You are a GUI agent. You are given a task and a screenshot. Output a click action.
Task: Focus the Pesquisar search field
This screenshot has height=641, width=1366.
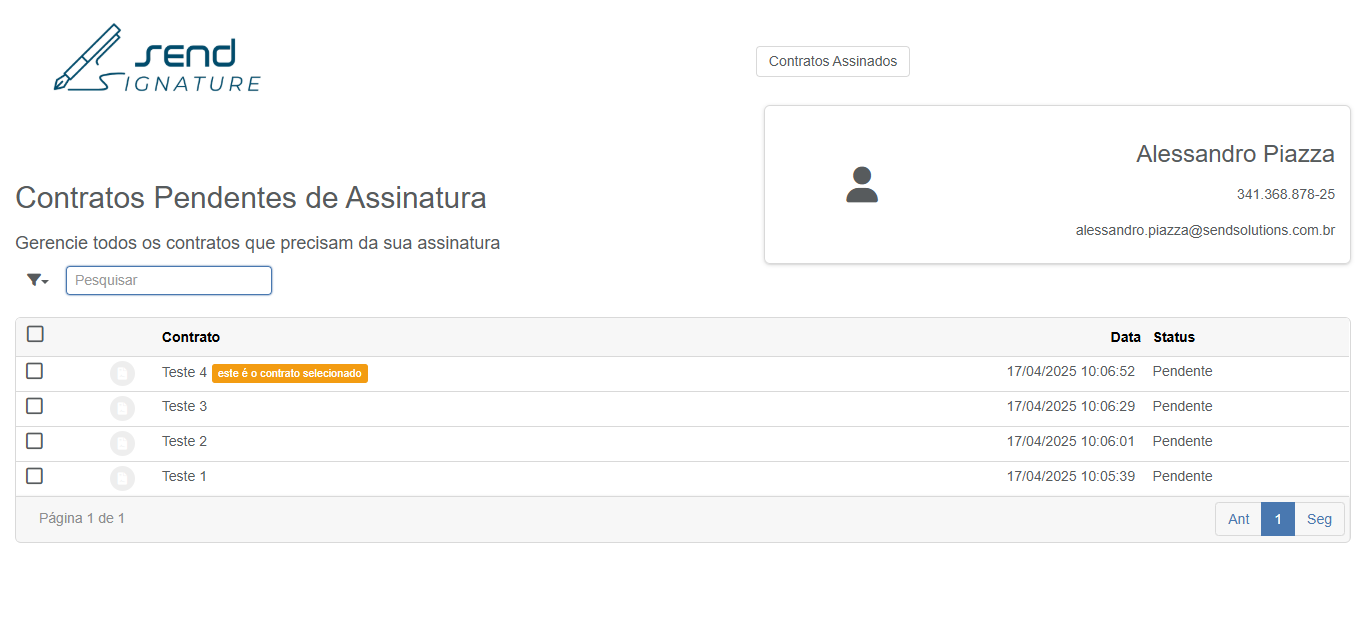(169, 280)
